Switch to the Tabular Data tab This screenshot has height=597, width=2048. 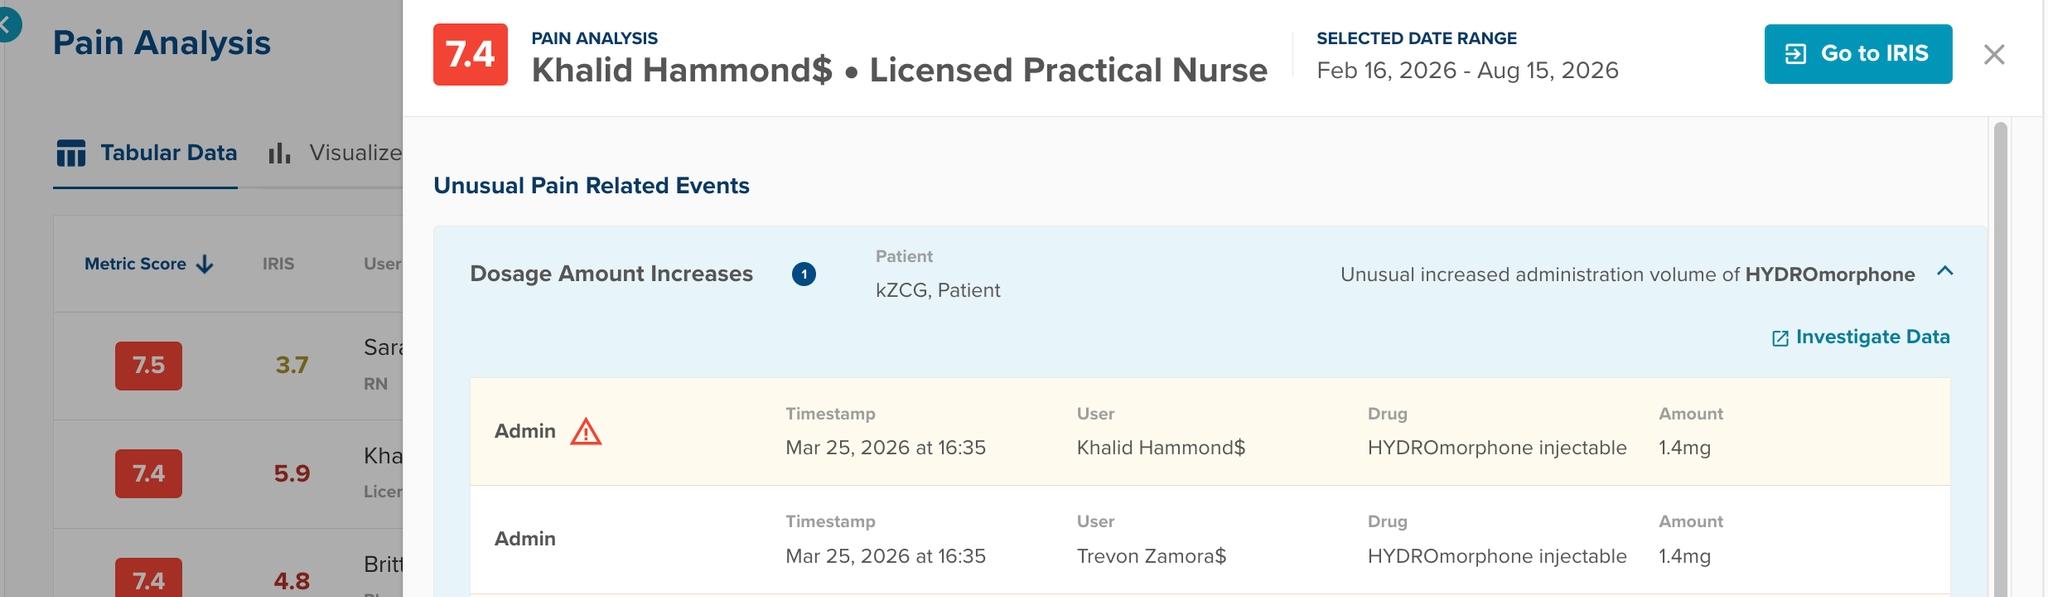[146, 153]
